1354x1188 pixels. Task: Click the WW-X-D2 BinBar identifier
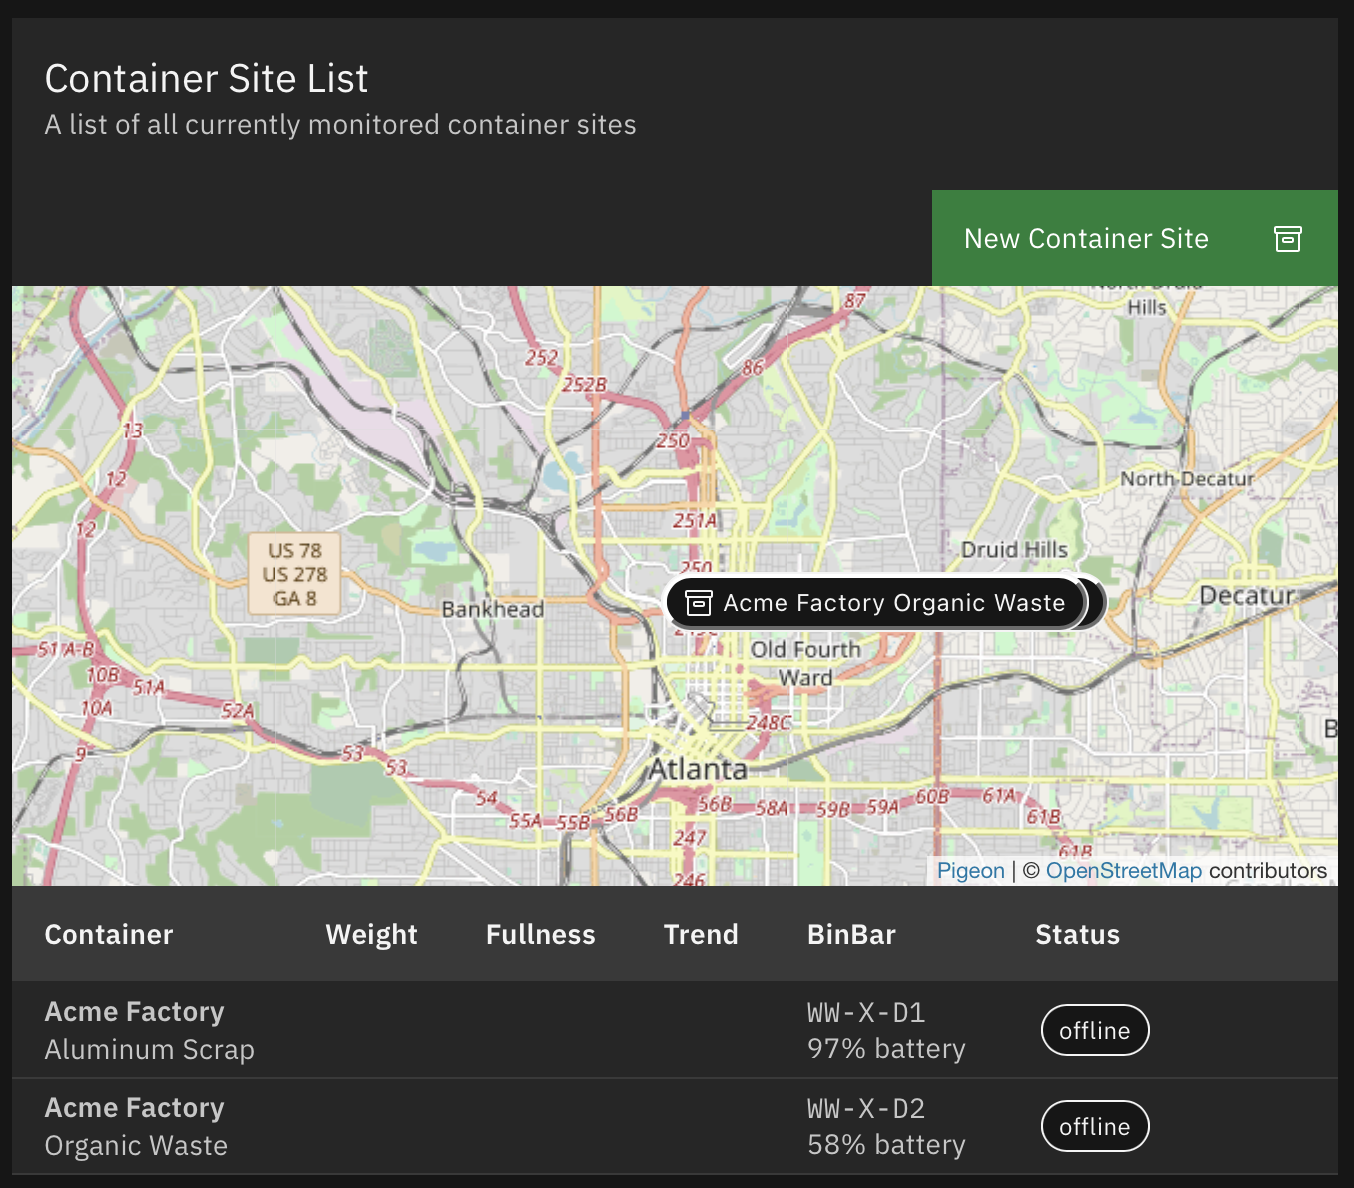pyautogui.click(x=866, y=1109)
